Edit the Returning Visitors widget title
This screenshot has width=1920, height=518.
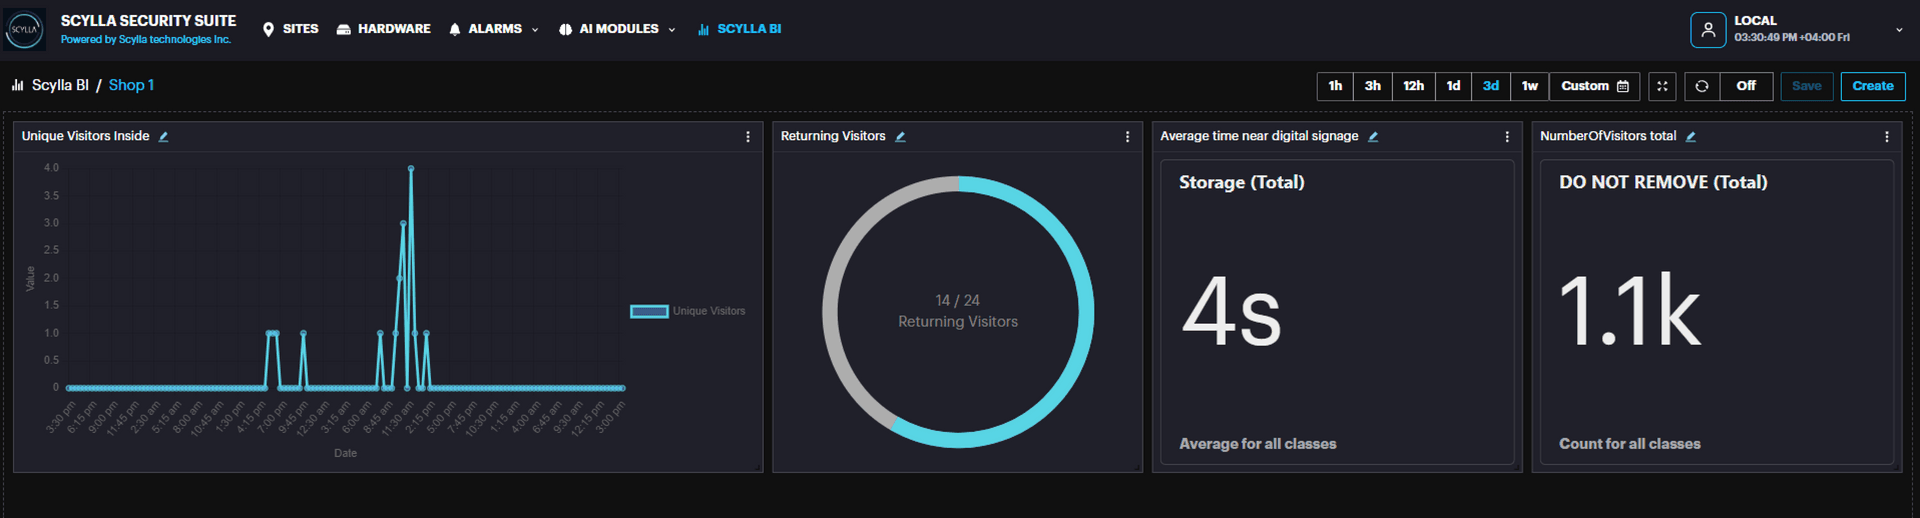900,137
